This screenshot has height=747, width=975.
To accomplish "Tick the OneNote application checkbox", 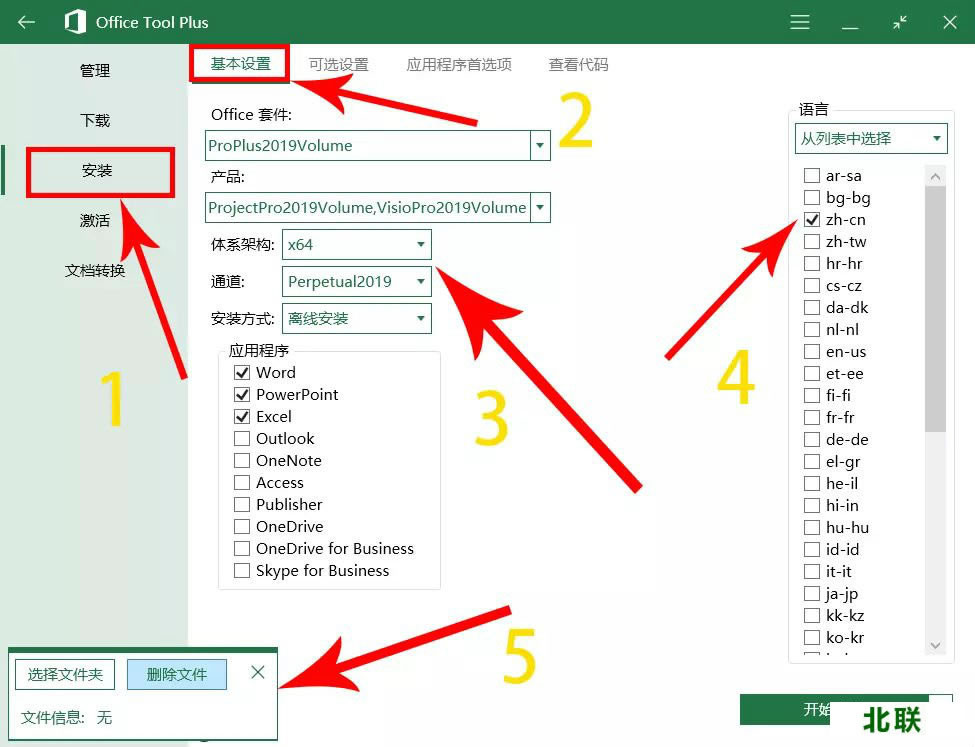I will click(242, 461).
